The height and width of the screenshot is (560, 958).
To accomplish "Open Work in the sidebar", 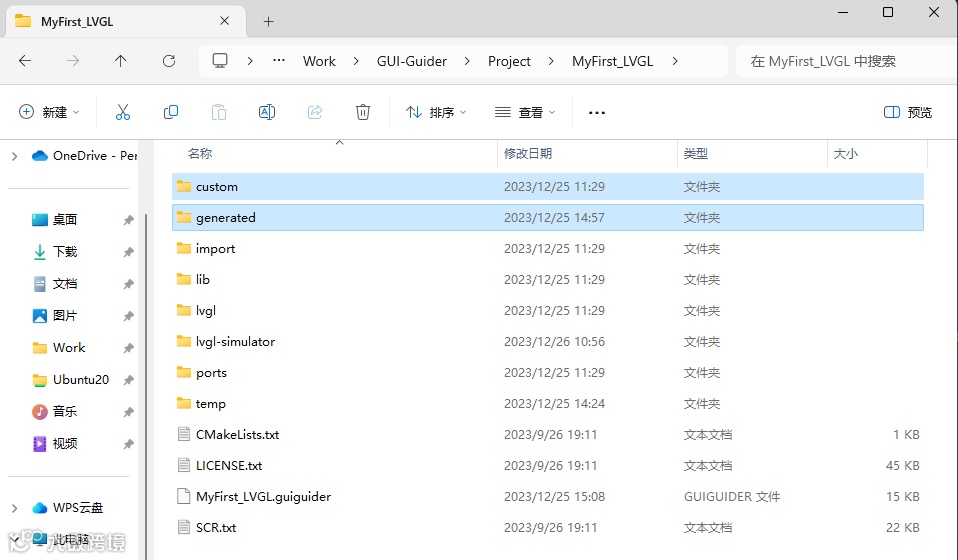I will 58,347.
